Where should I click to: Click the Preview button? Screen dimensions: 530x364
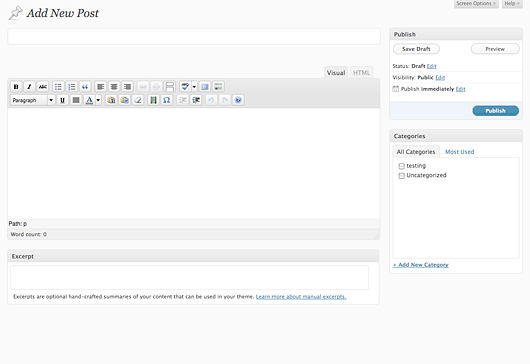(495, 49)
